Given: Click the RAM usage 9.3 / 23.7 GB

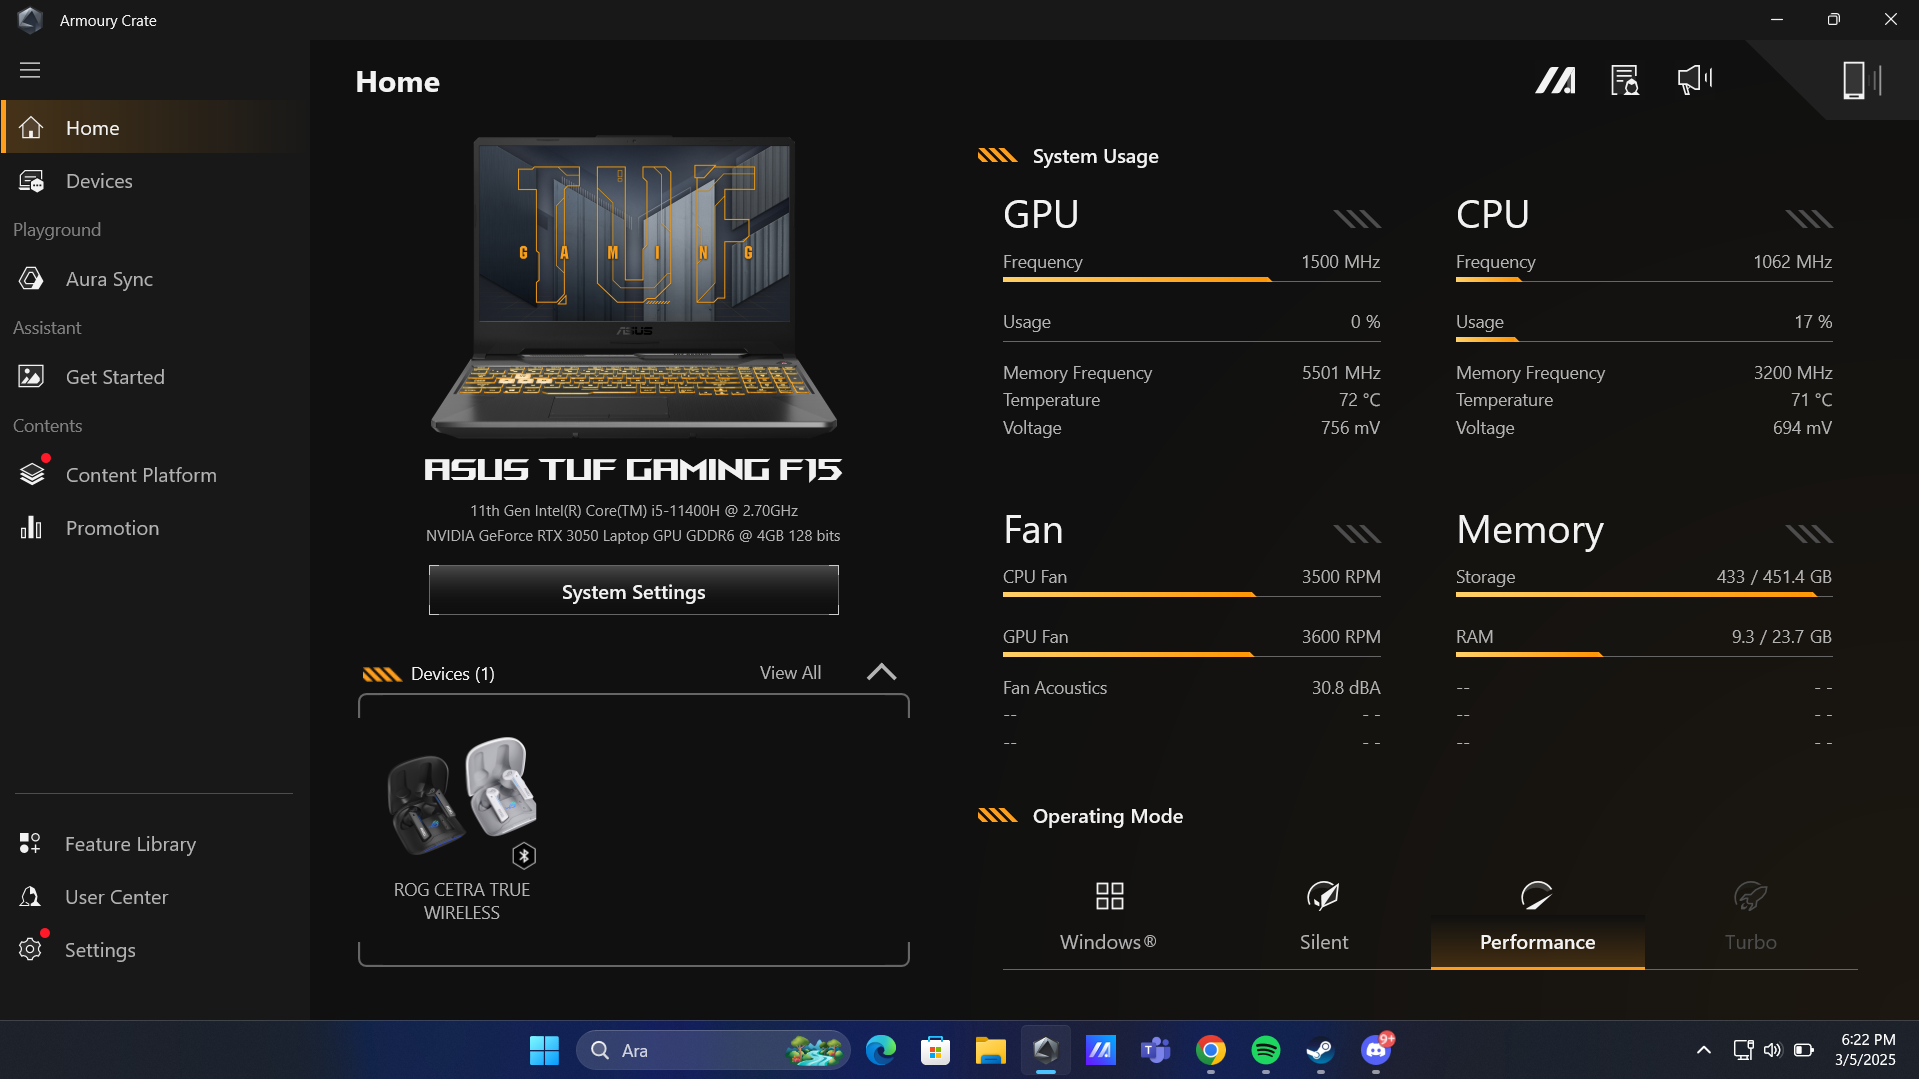Looking at the screenshot, I should [x=1782, y=637].
